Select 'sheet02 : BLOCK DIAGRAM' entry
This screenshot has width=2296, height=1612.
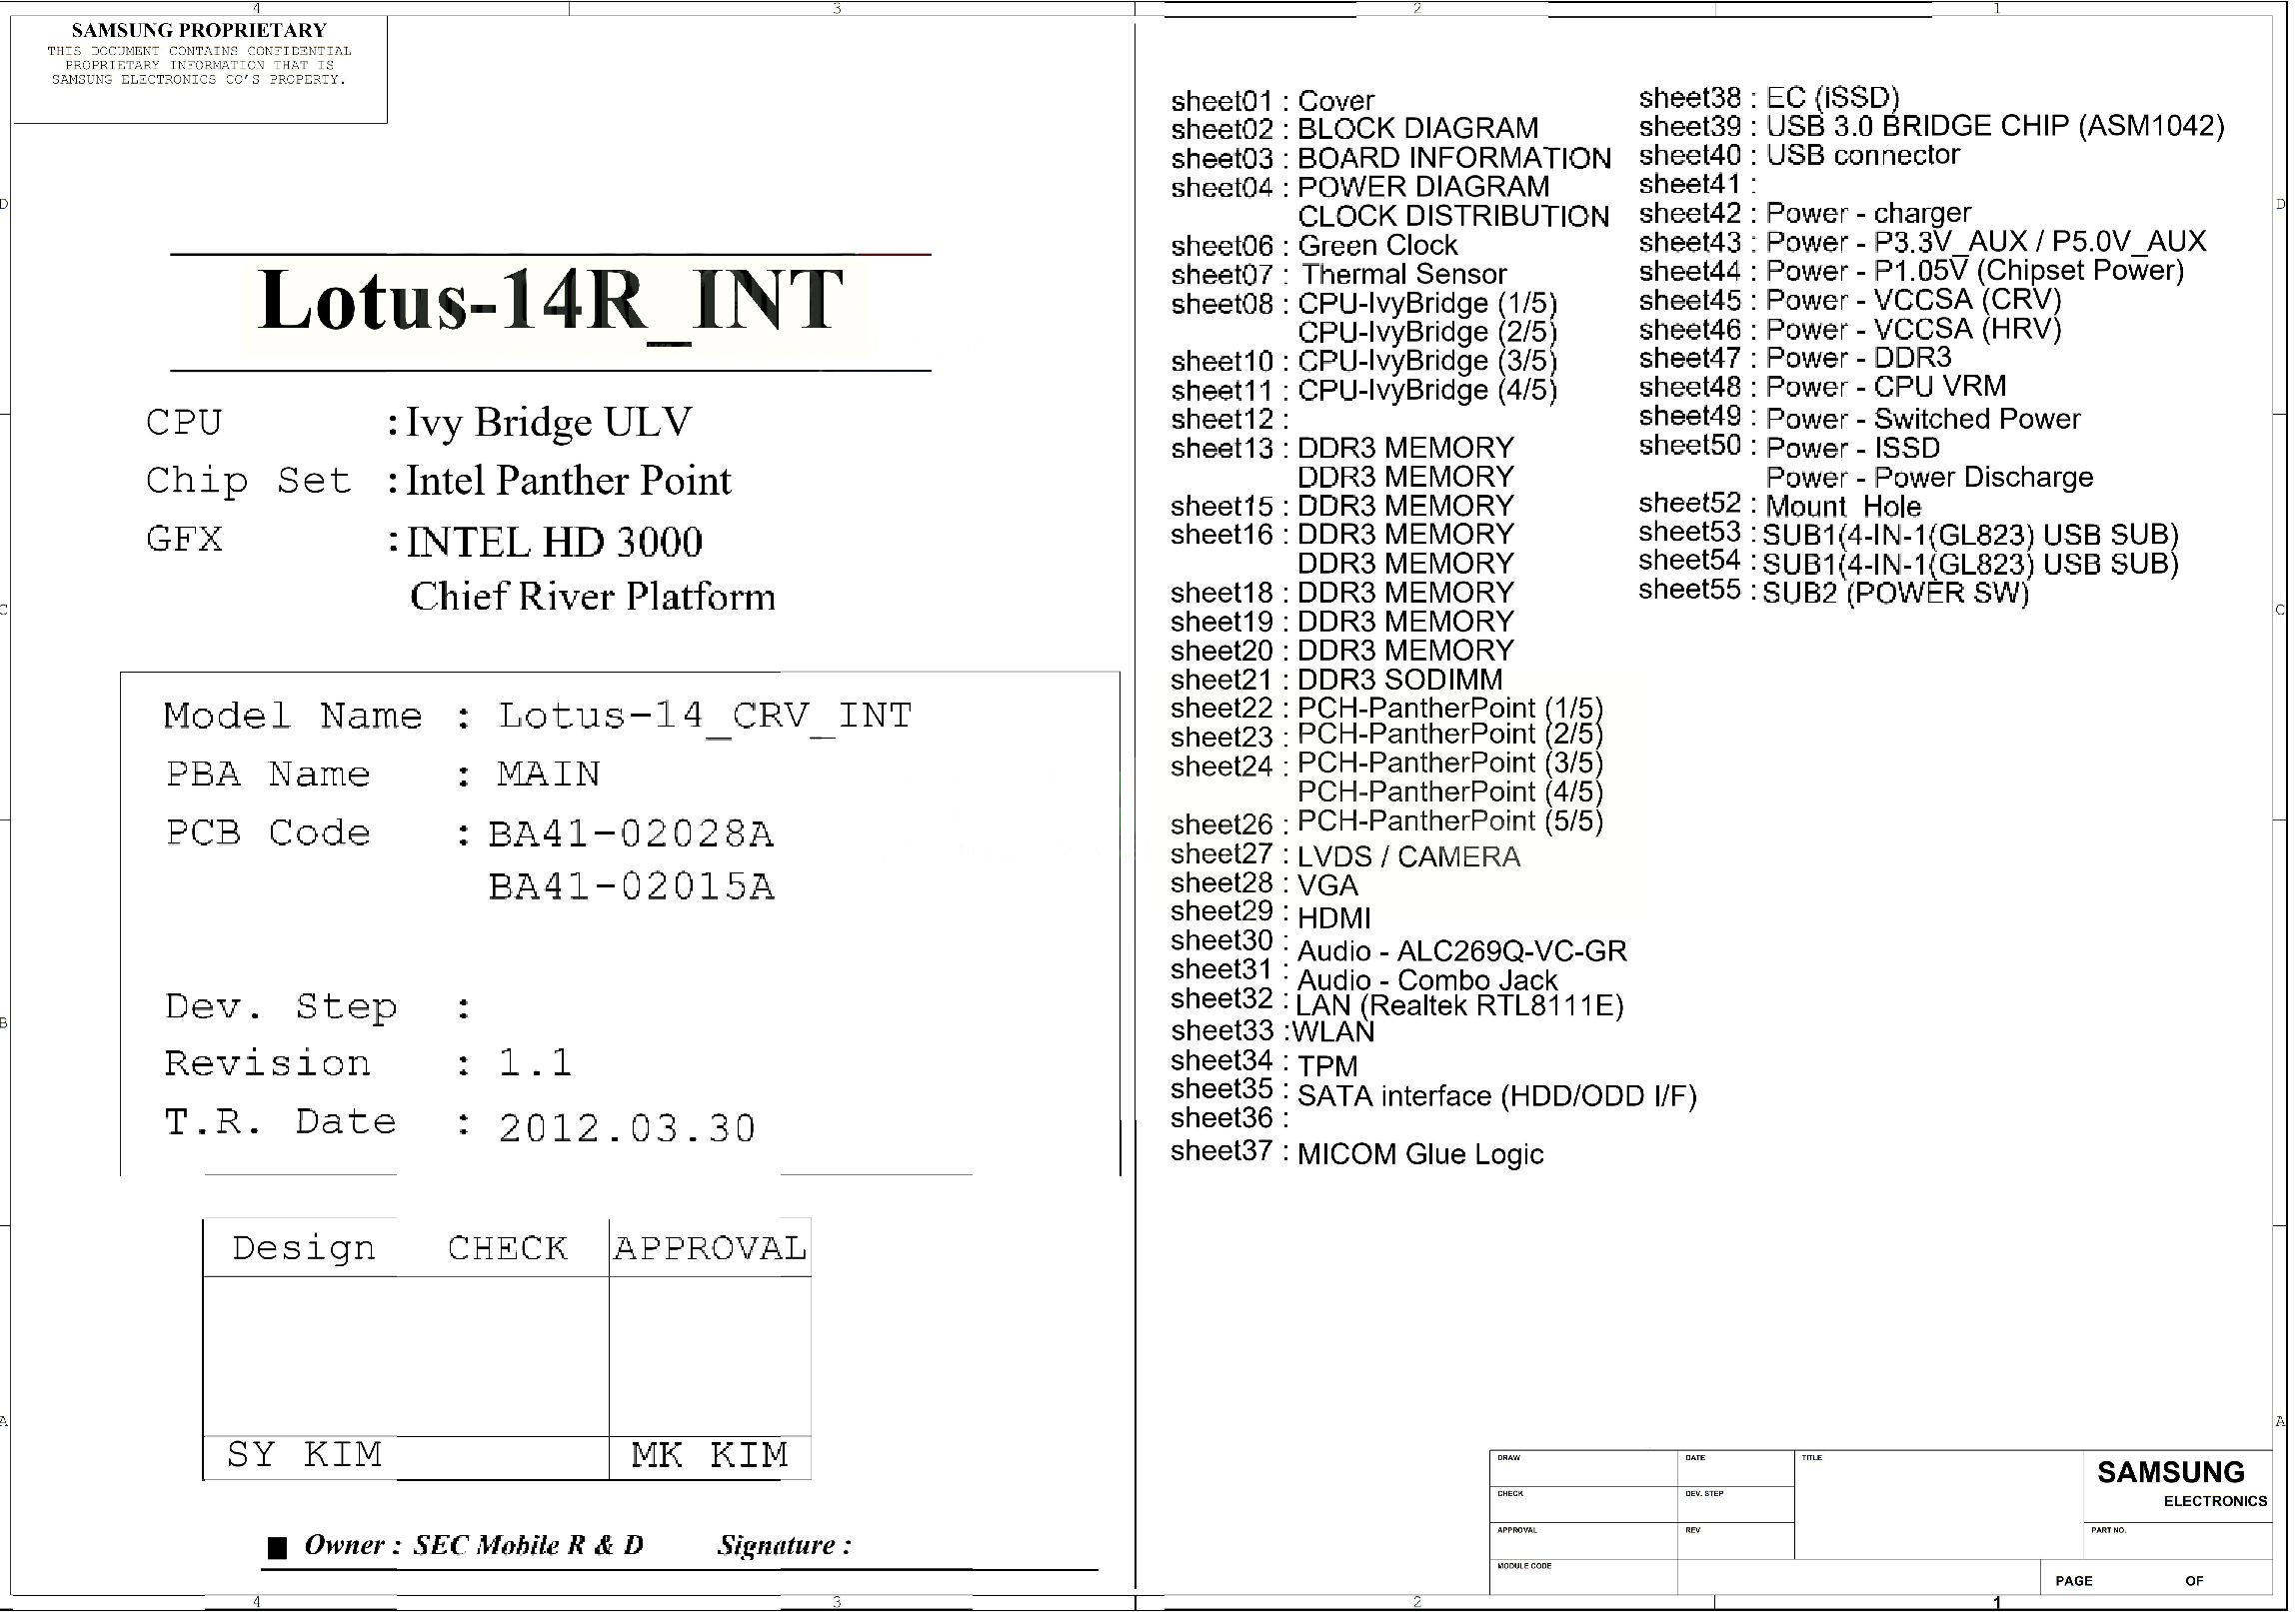(1355, 129)
